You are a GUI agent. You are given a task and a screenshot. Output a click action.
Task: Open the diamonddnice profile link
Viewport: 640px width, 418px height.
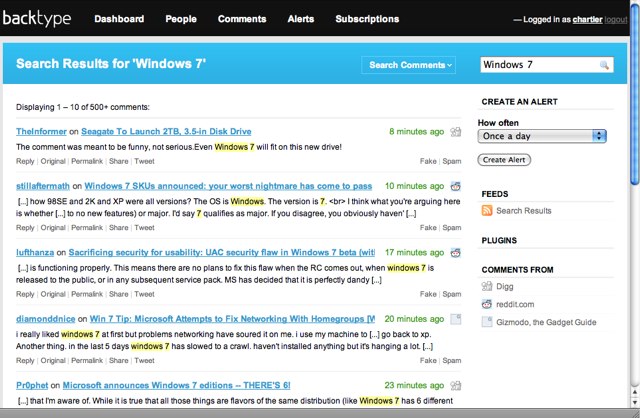pyautogui.click(x=46, y=319)
